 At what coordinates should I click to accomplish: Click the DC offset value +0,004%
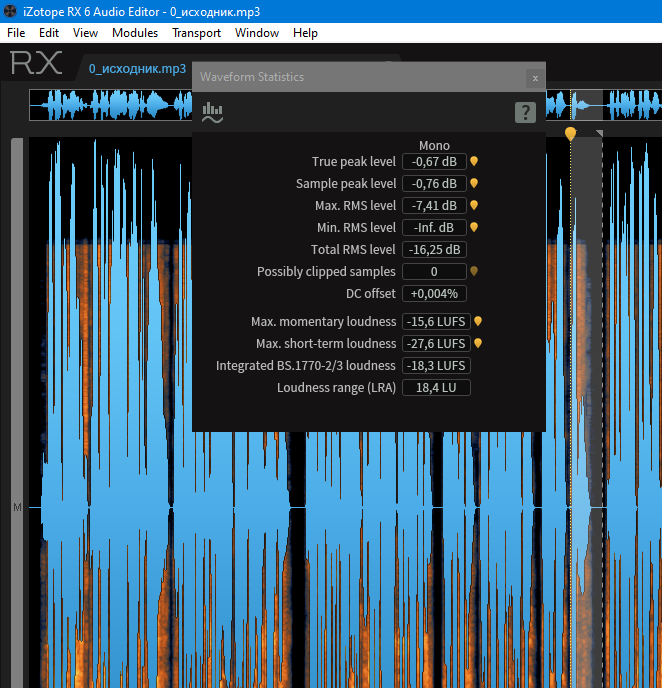click(x=434, y=294)
